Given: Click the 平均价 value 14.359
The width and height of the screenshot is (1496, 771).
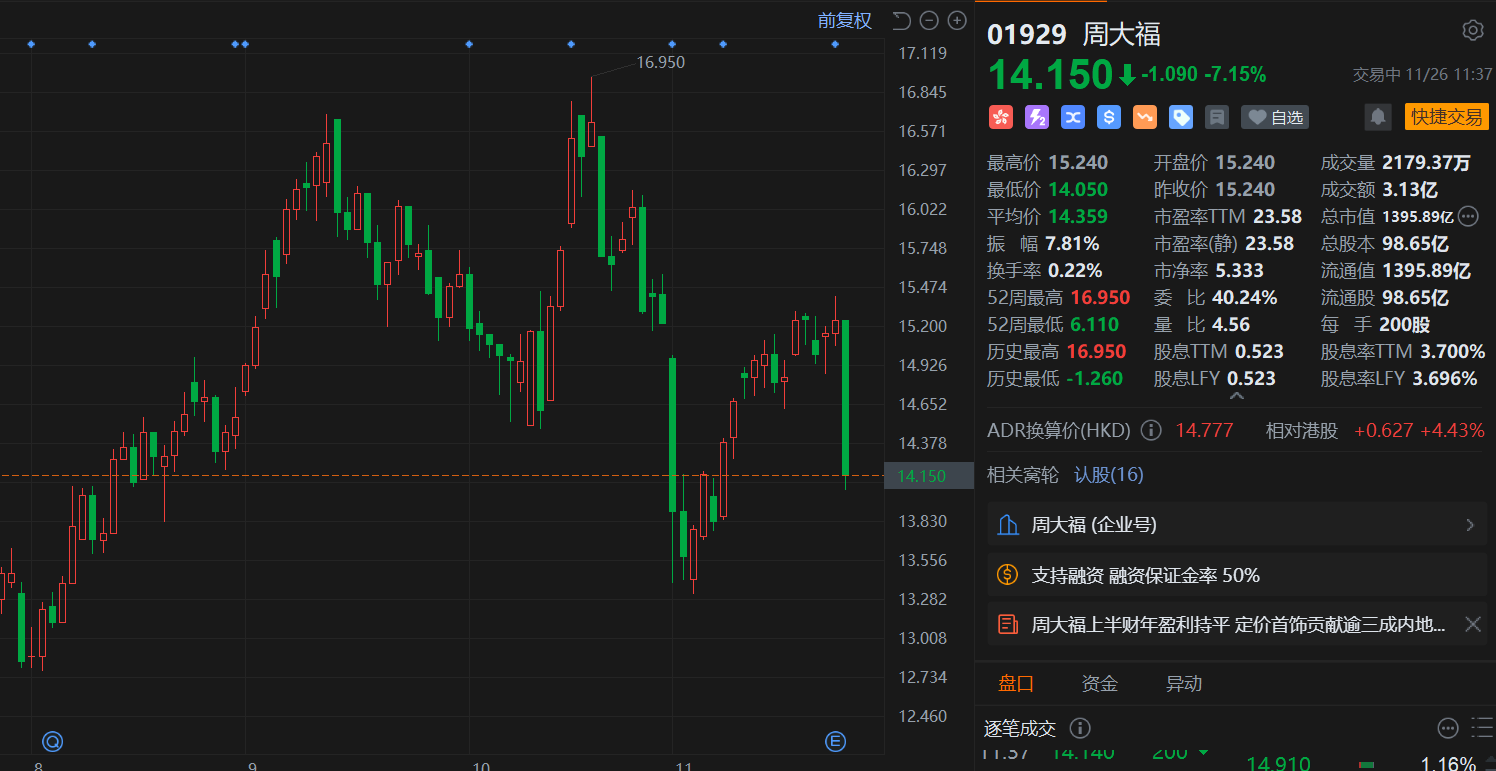Looking at the screenshot, I should pos(1077,216).
